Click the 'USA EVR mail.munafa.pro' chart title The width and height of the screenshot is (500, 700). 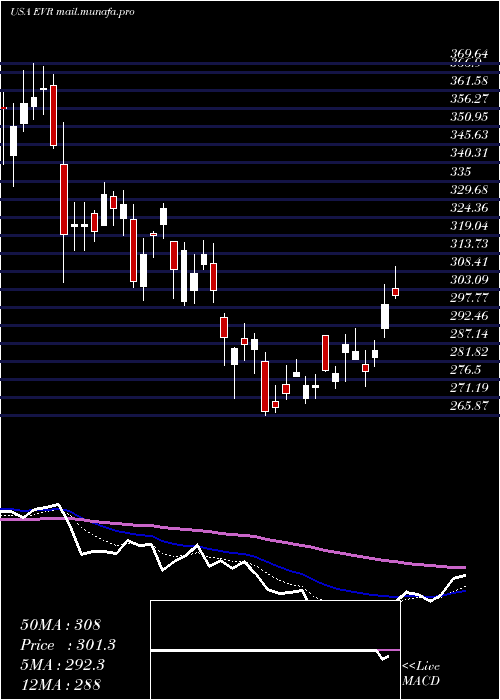72,12
